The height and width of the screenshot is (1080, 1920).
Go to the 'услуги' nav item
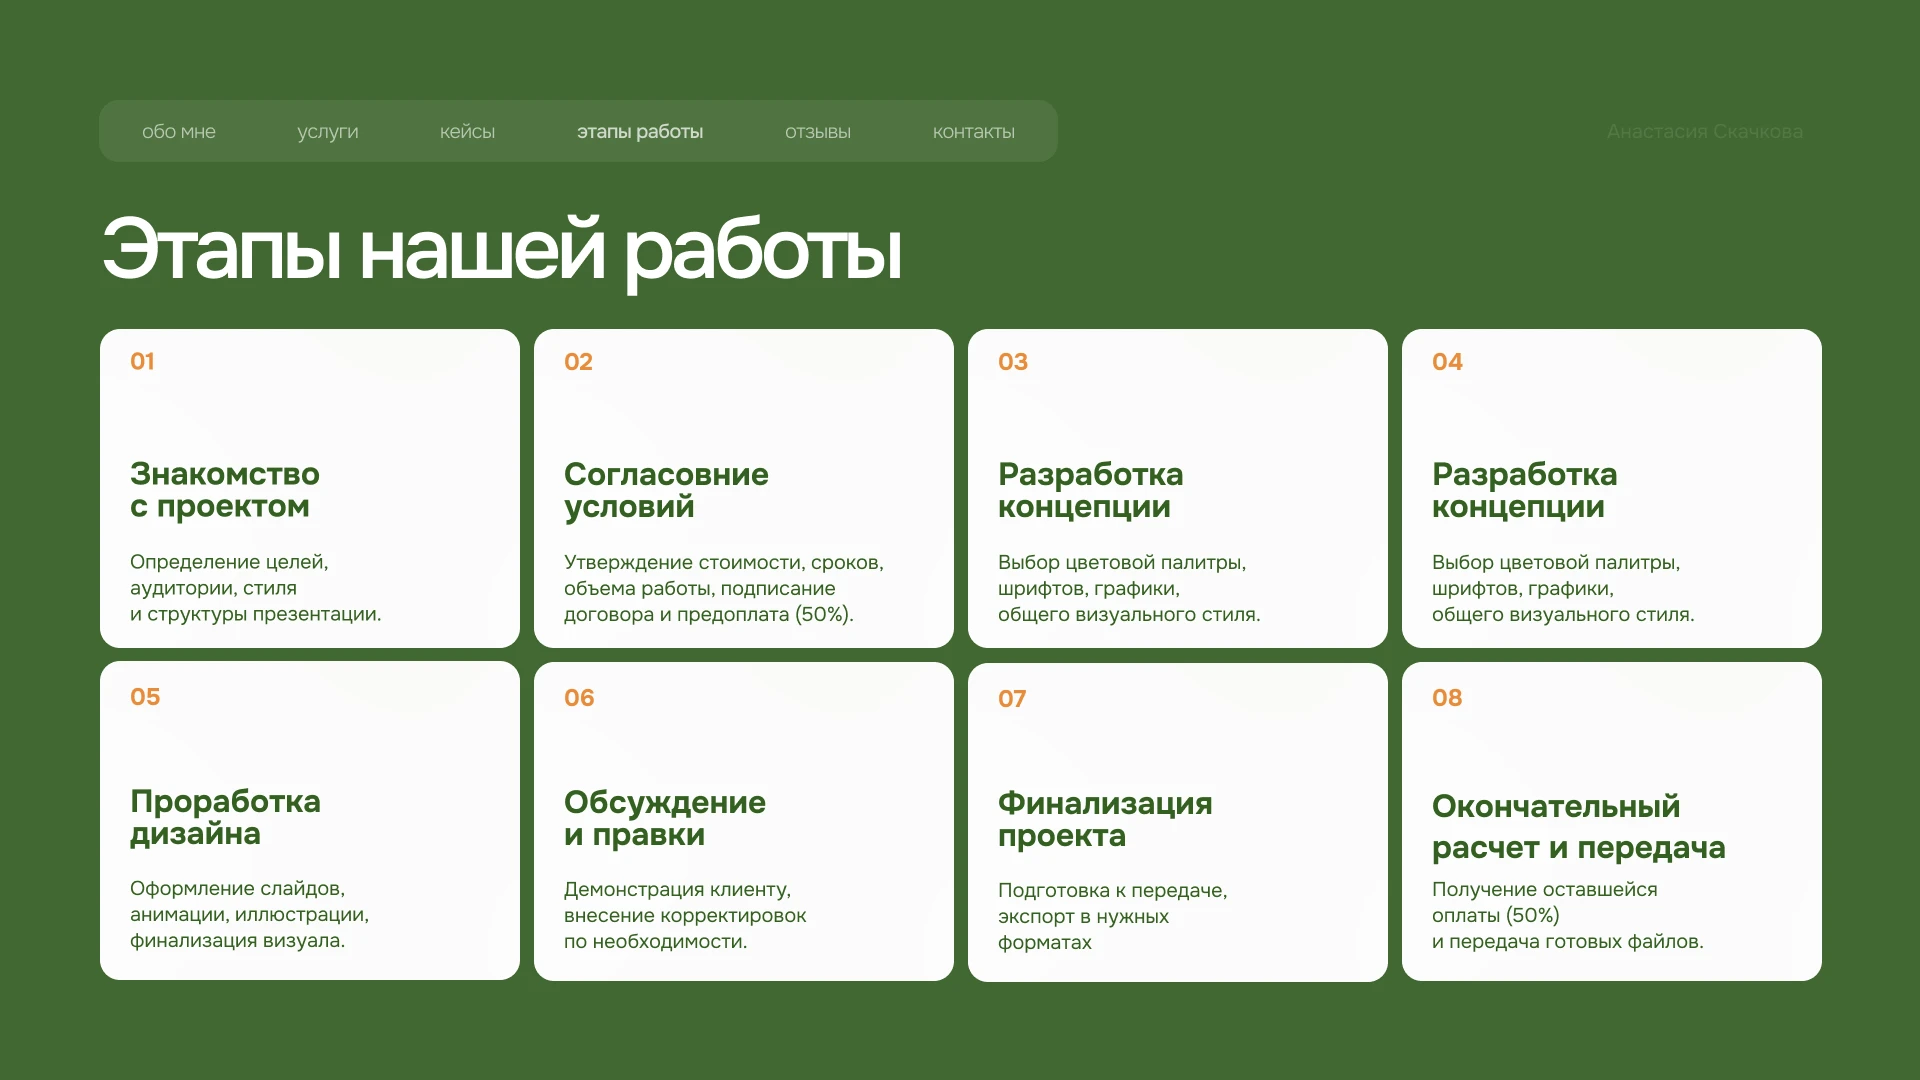tap(327, 132)
